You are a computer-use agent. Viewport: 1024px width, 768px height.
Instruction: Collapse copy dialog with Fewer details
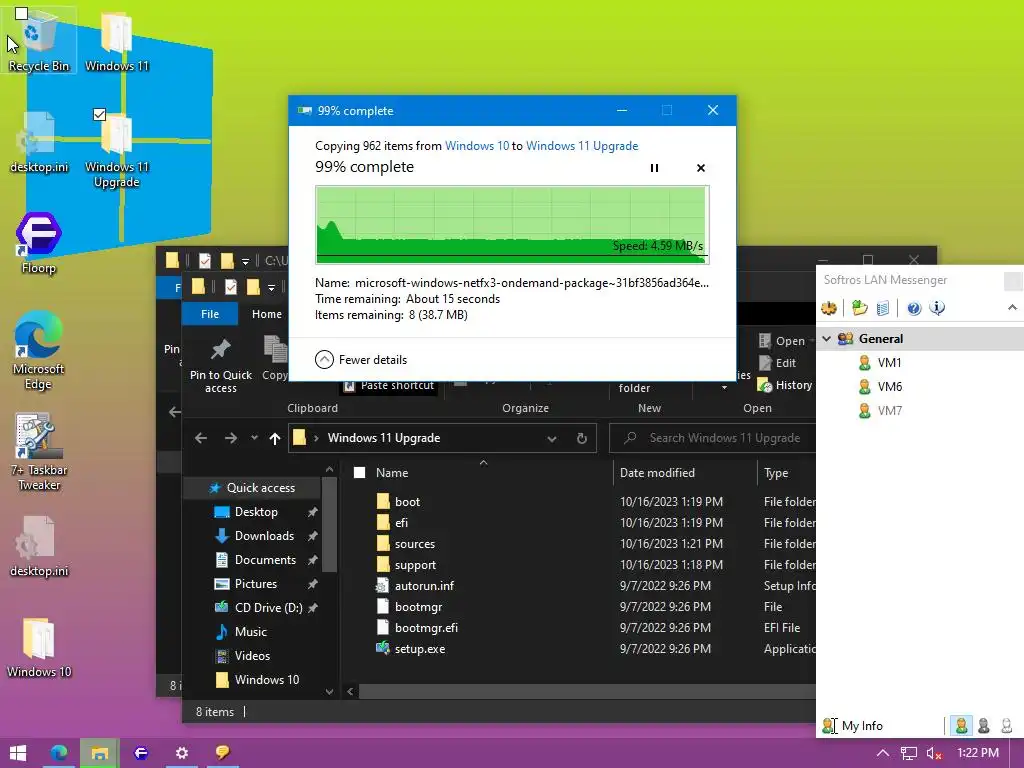[360, 360]
